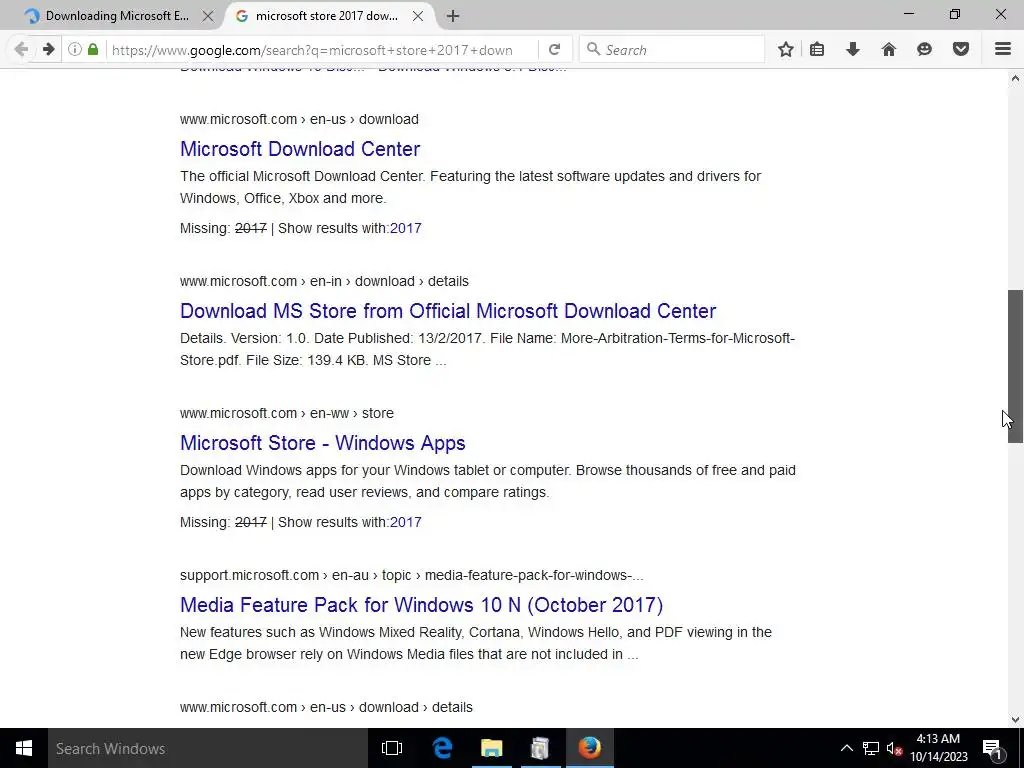
Task: Click the muted volume tray icon
Action: 894,748
